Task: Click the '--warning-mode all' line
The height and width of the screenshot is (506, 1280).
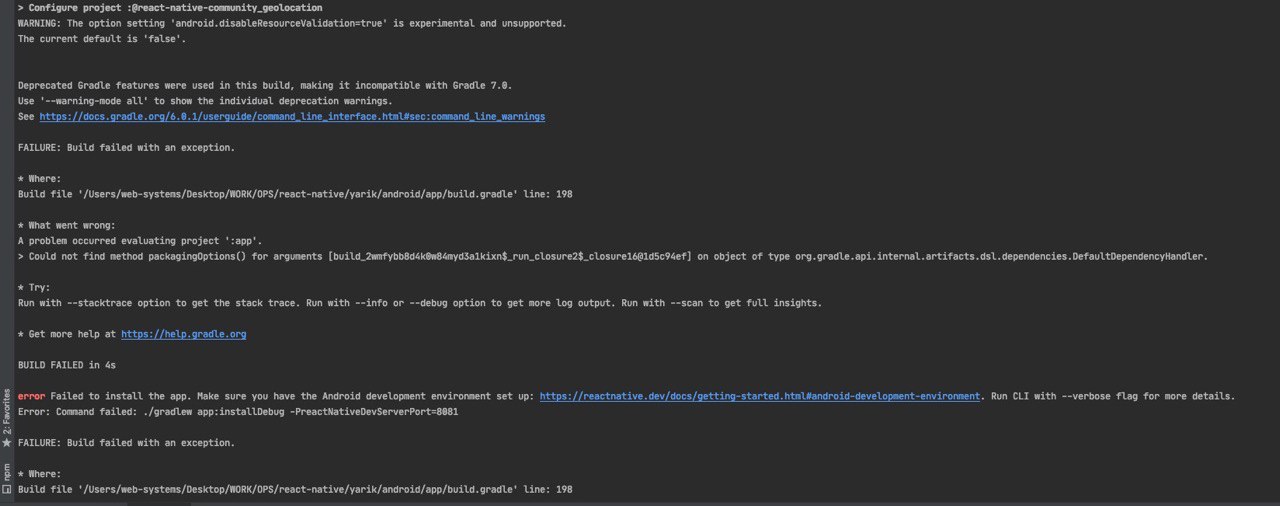Action: point(205,101)
